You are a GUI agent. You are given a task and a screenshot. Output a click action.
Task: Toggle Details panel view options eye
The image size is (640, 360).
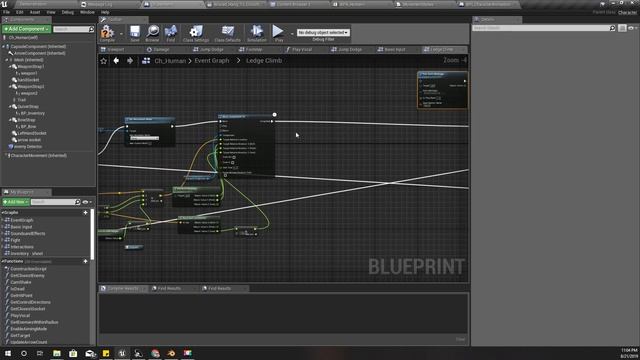[631, 28]
